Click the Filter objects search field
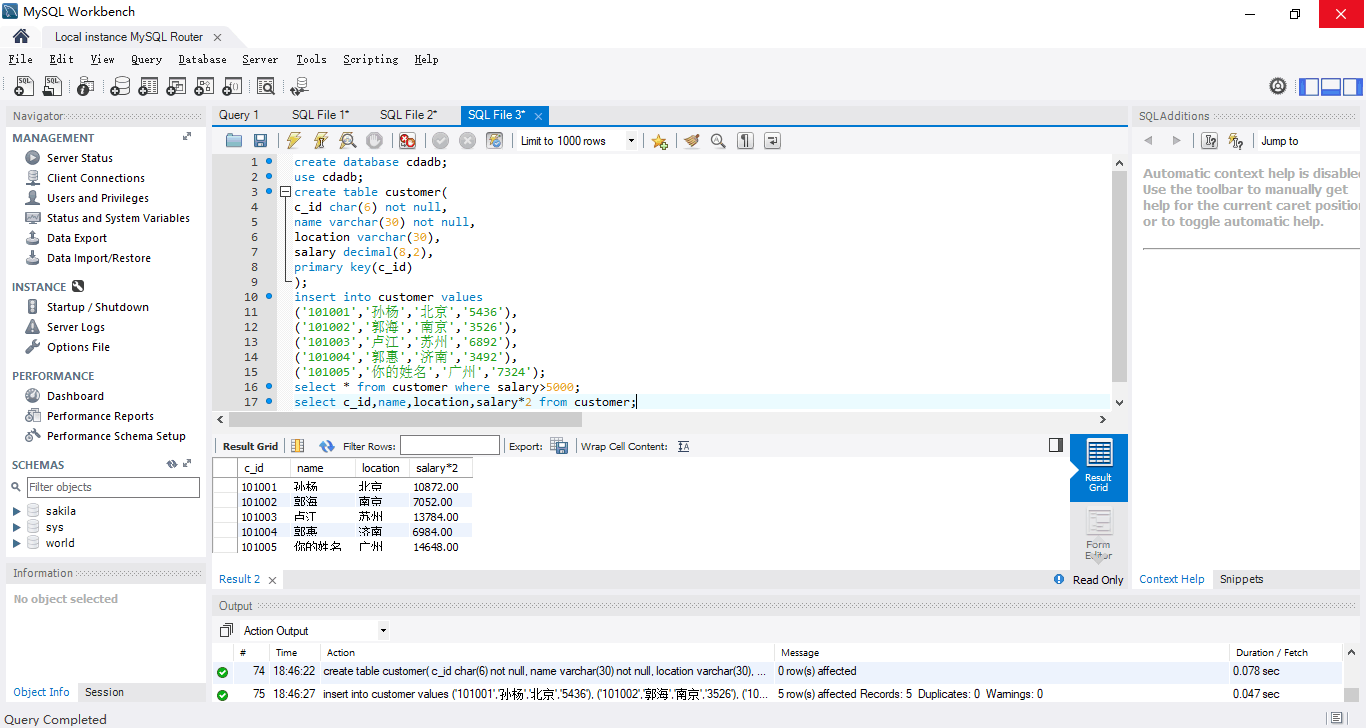The image size is (1366, 728). click(x=112, y=487)
